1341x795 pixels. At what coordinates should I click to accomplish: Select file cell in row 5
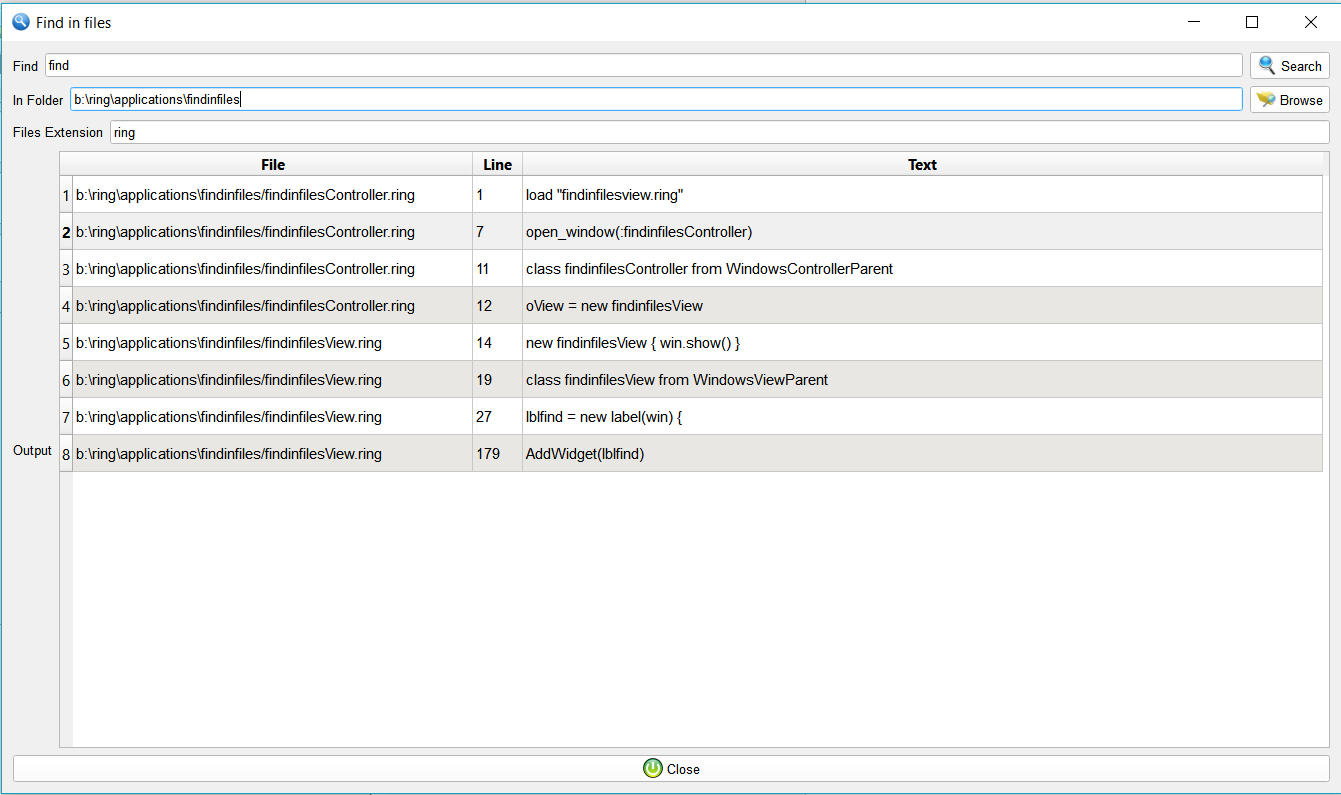click(273, 343)
